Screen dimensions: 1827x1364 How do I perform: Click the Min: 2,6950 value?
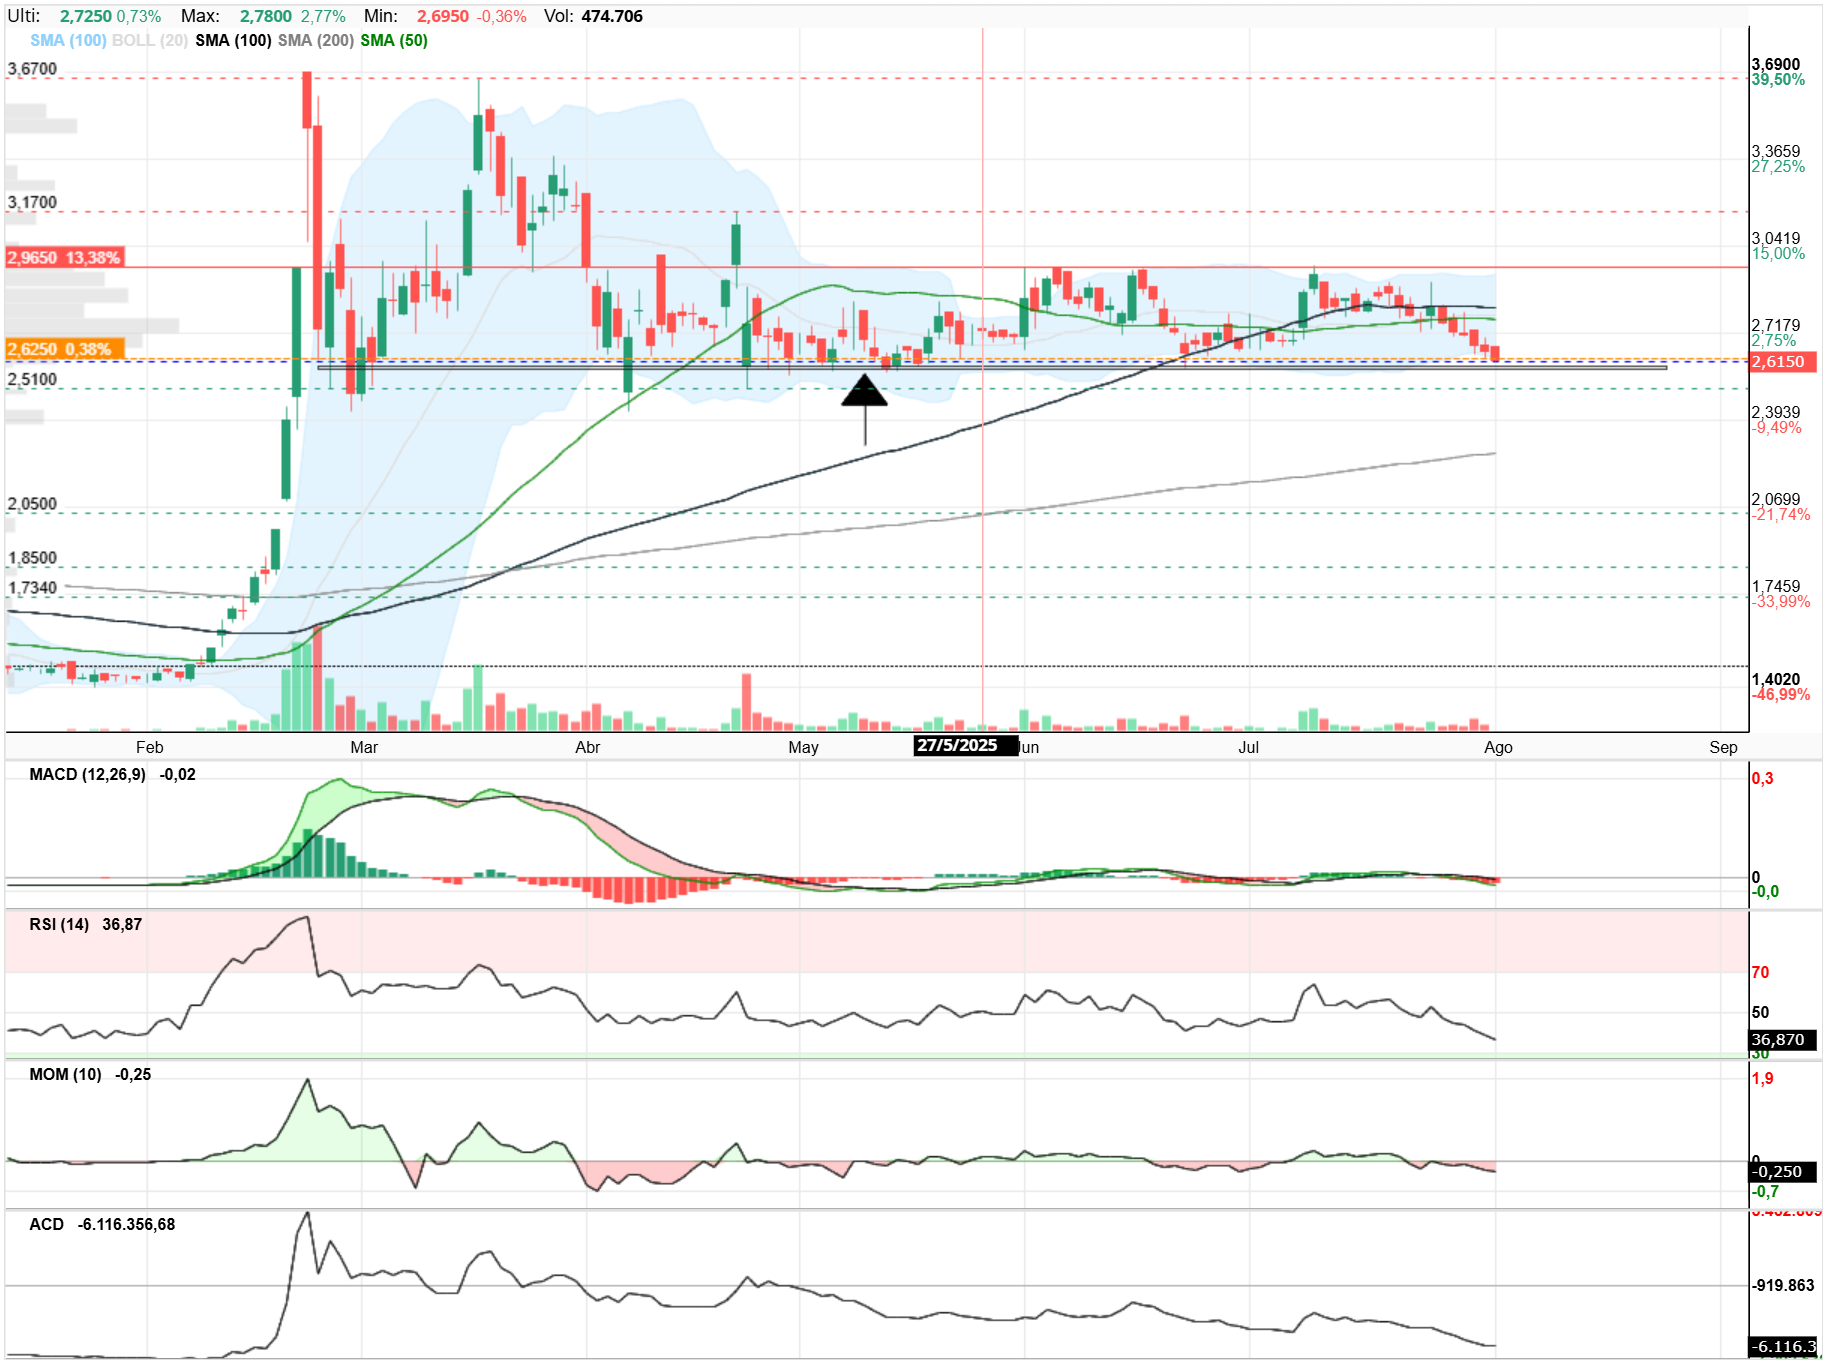click(443, 16)
